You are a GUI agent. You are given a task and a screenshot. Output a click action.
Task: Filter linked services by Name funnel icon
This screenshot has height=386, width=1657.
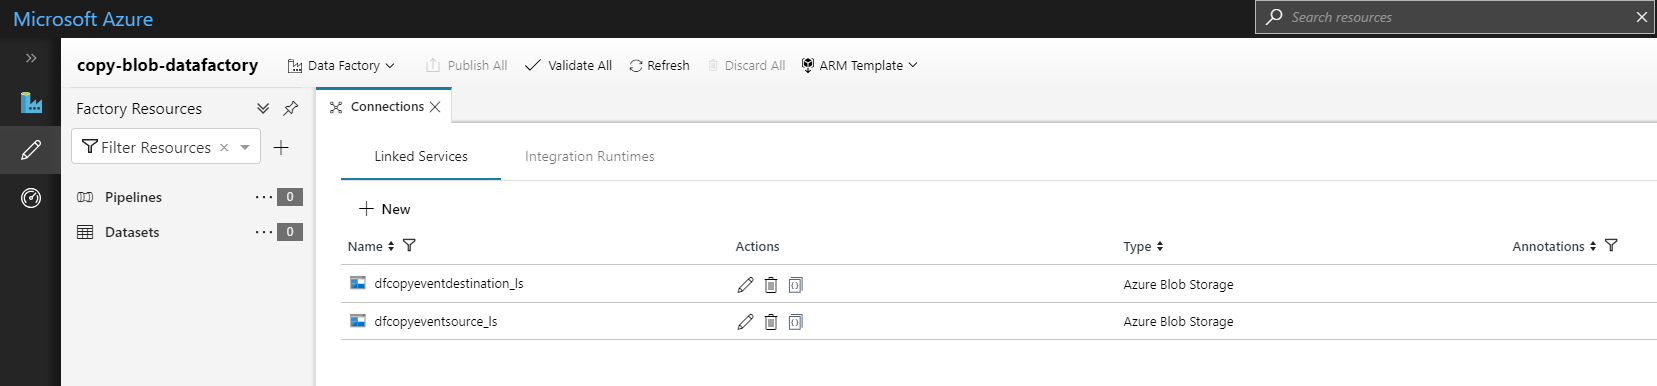tap(409, 246)
